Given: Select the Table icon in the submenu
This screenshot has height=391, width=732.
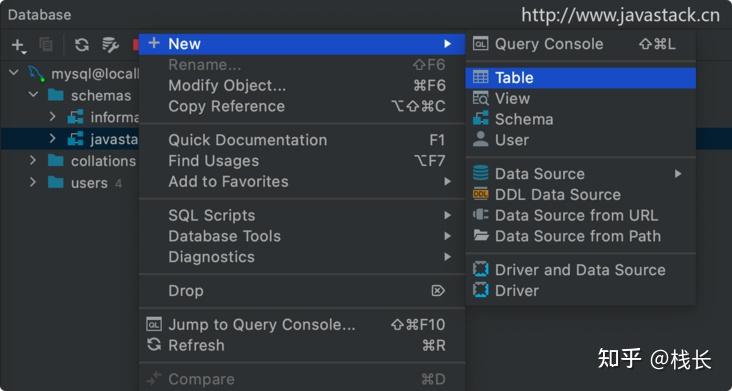Looking at the screenshot, I should tap(480, 77).
